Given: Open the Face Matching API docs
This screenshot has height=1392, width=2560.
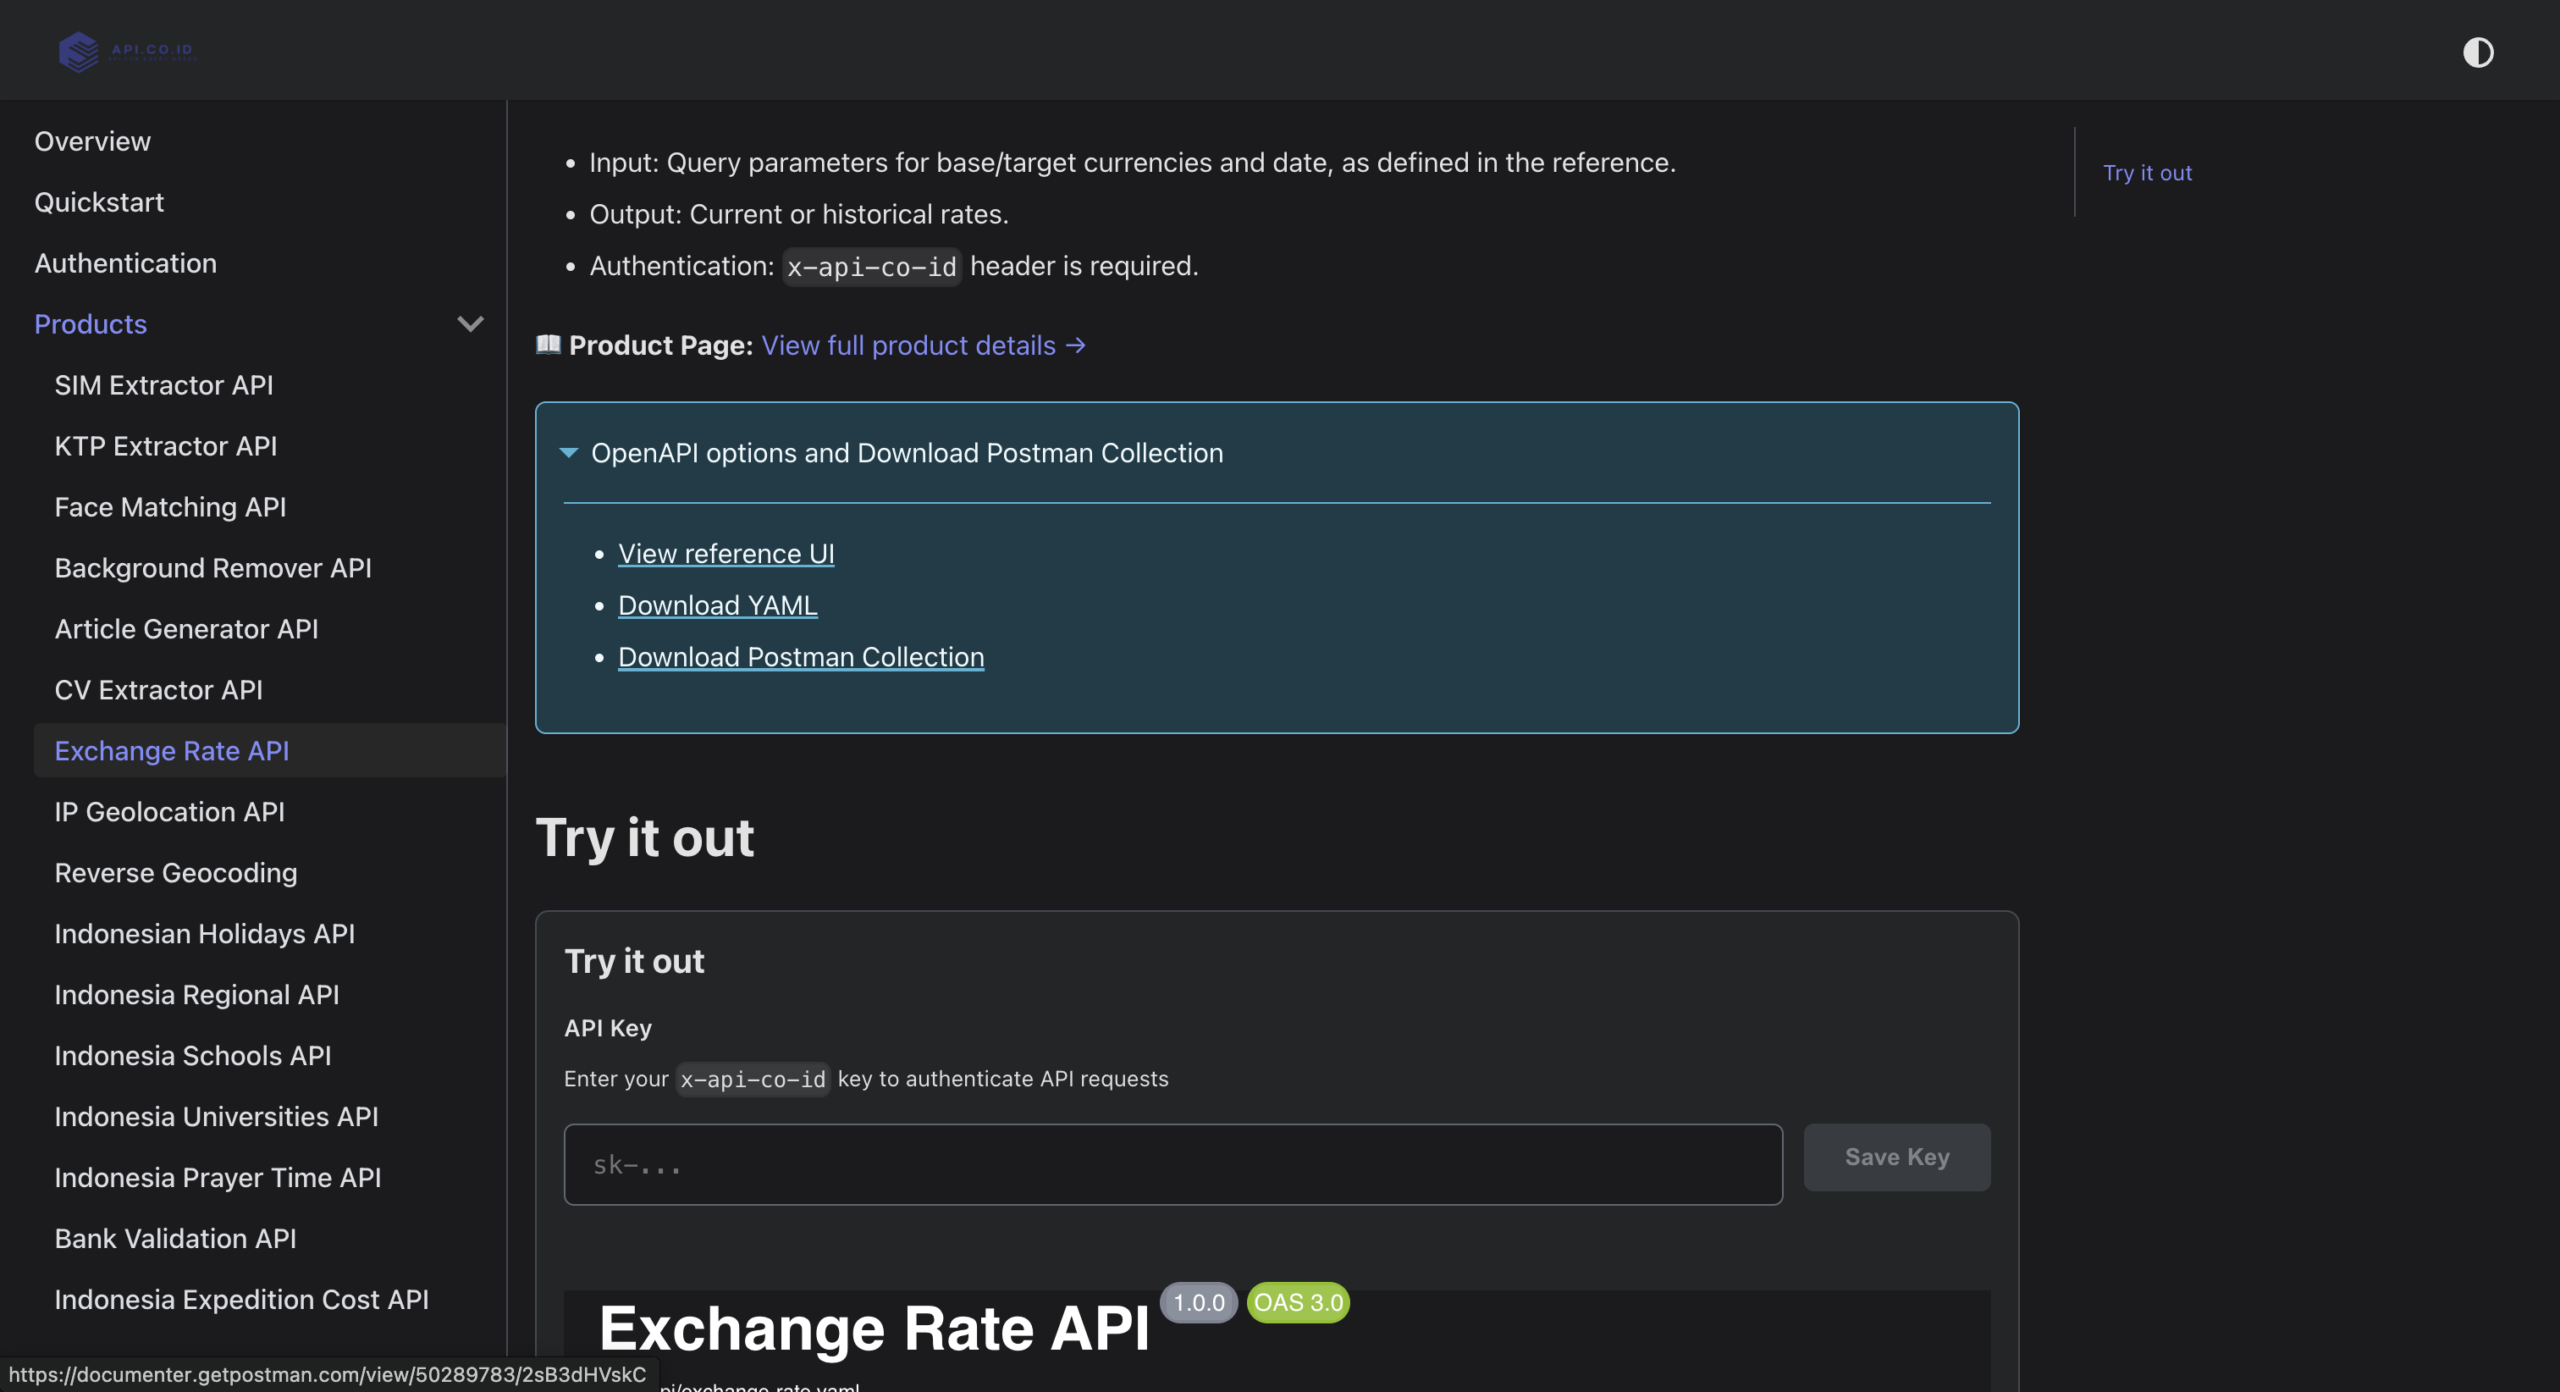Looking at the screenshot, I should [170, 507].
